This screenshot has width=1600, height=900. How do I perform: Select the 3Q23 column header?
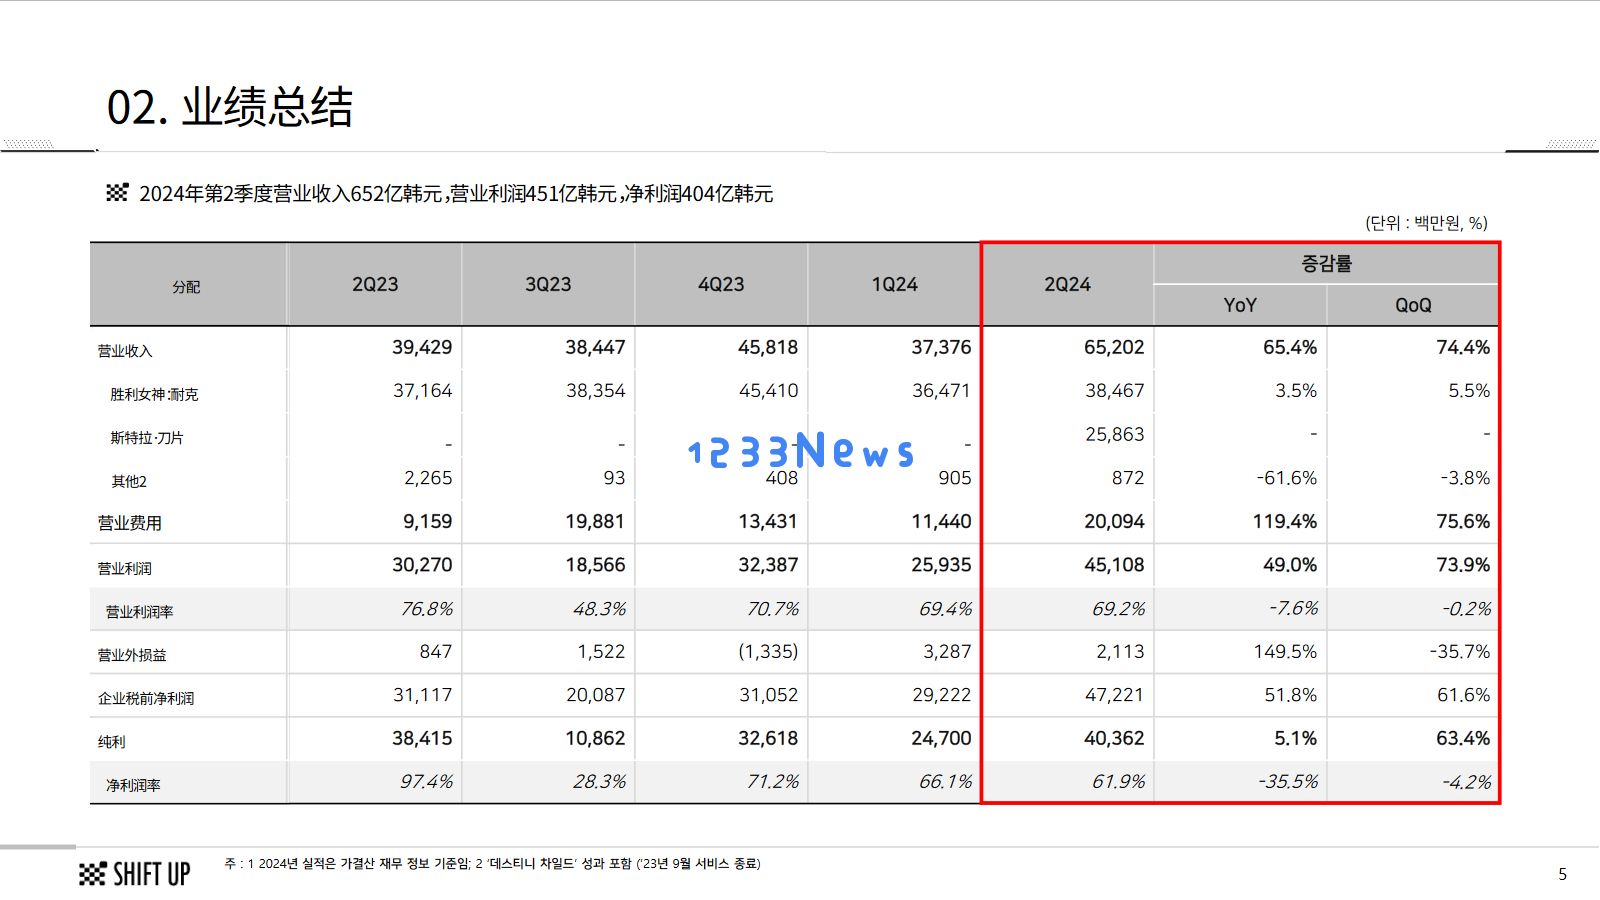548,285
